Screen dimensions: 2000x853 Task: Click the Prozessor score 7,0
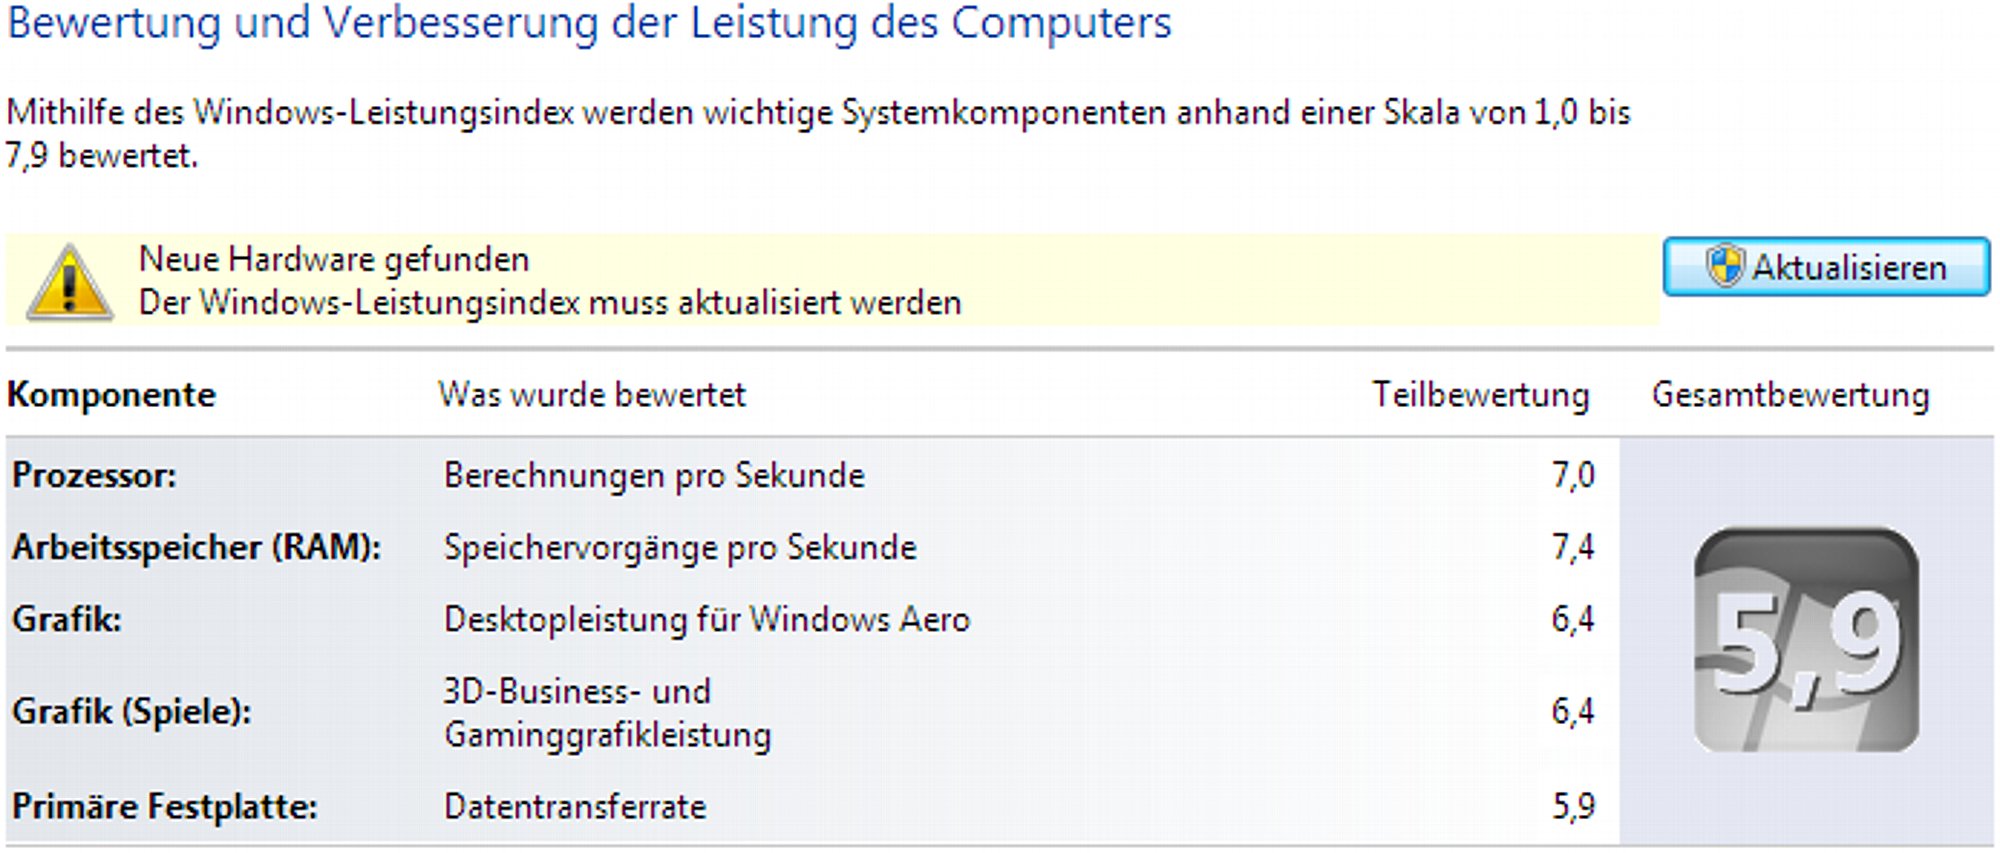1573,475
